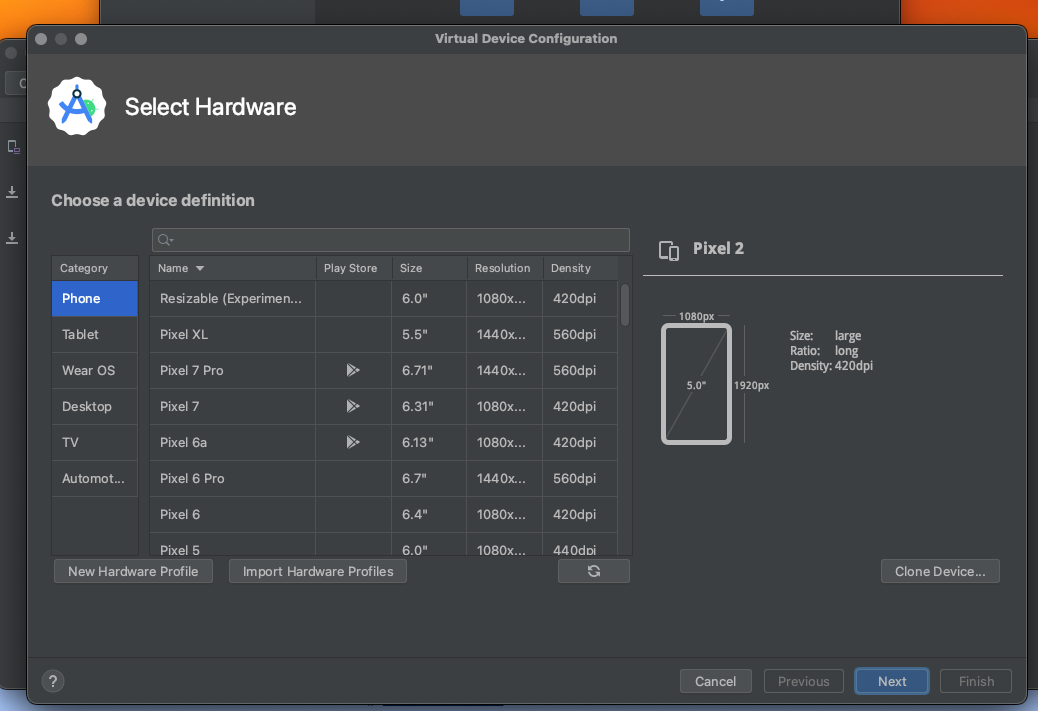This screenshot has width=1038, height=711.
Task: Sort by Name column dropdown arrow
Action: (200, 268)
